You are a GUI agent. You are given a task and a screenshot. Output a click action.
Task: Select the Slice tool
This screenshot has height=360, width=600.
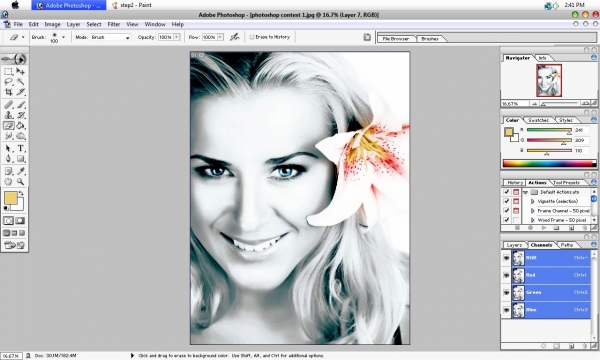(x=20, y=92)
